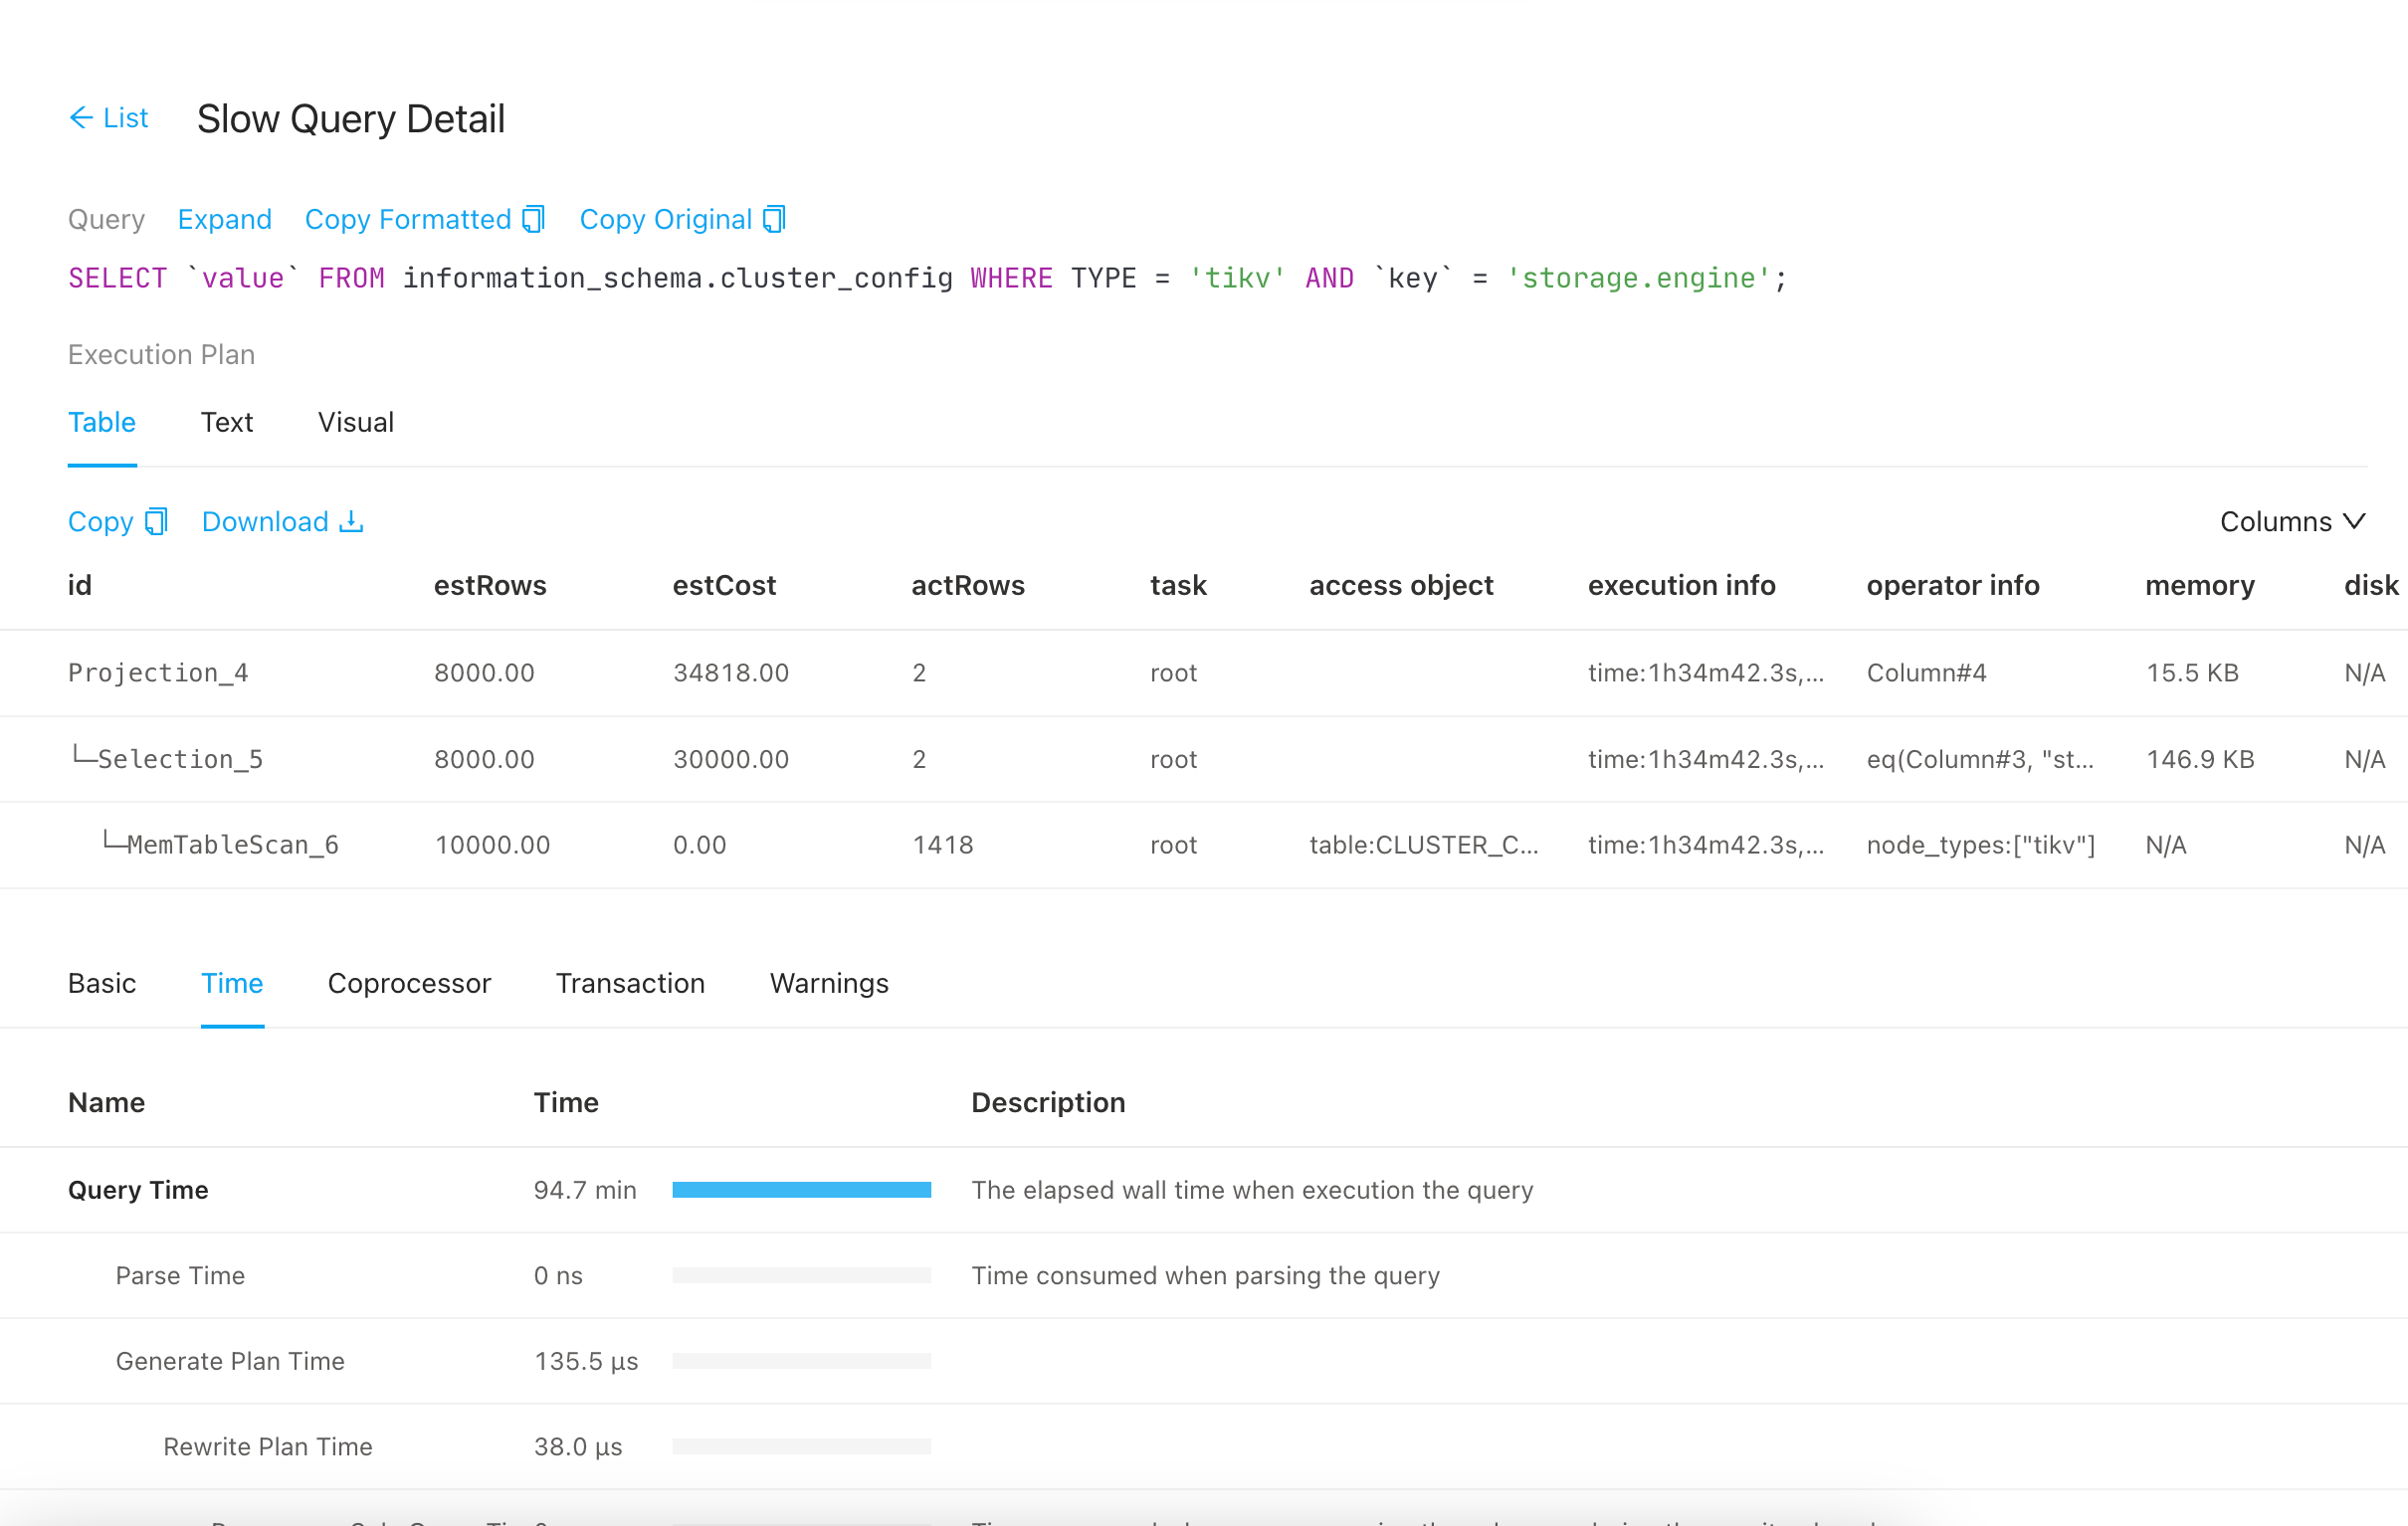
Task: Click the Copy icon above the plan table
Action: 156,522
